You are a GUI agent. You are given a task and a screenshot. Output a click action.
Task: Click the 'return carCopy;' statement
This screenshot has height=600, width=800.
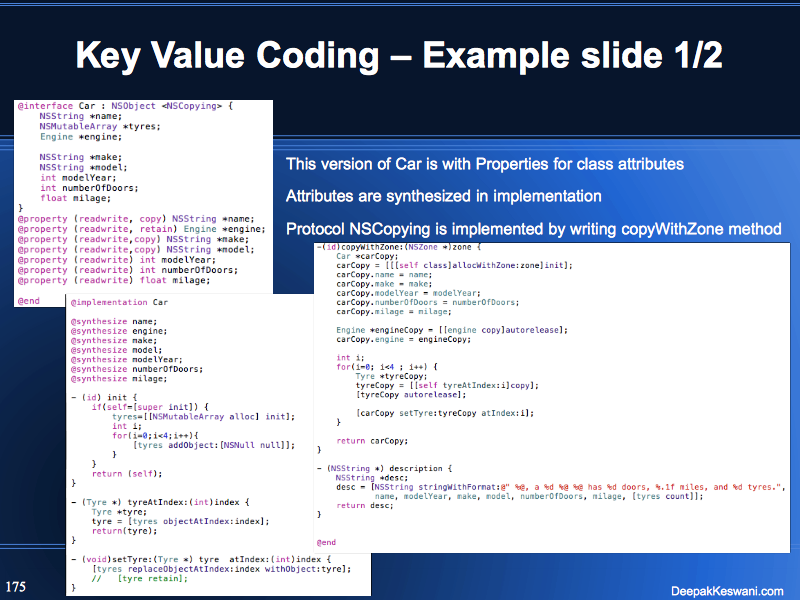pos(364,439)
